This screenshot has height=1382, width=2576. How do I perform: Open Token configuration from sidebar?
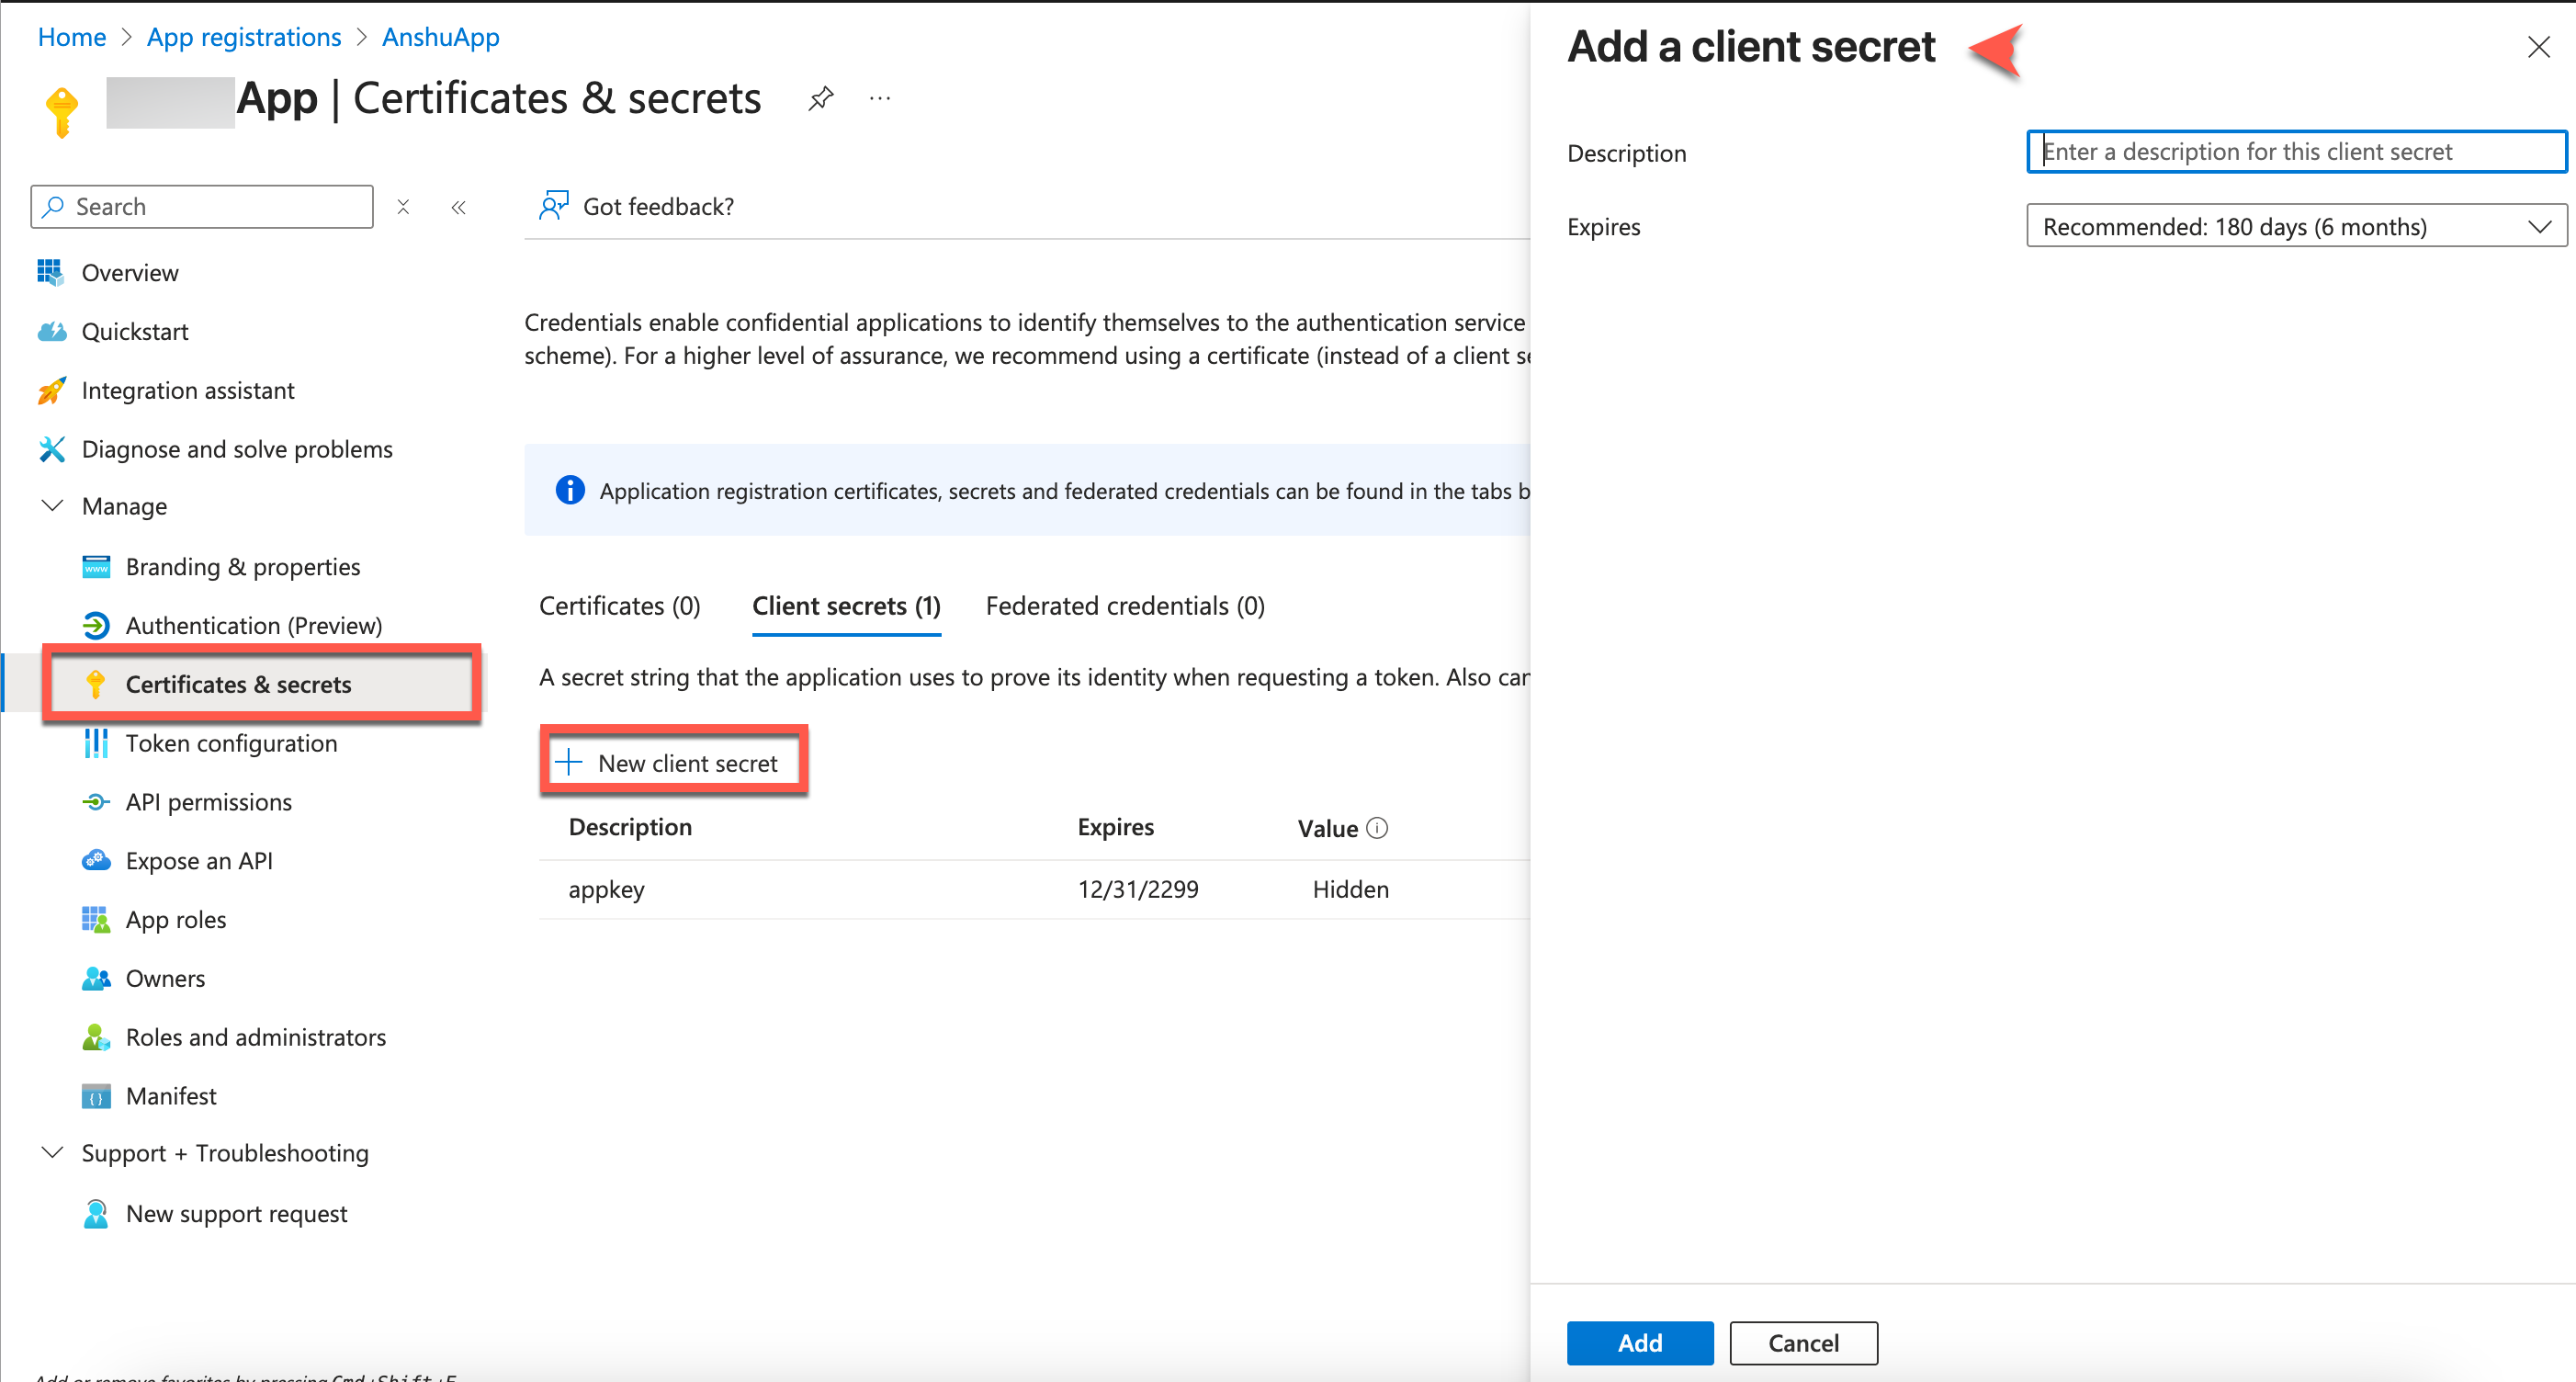[231, 743]
